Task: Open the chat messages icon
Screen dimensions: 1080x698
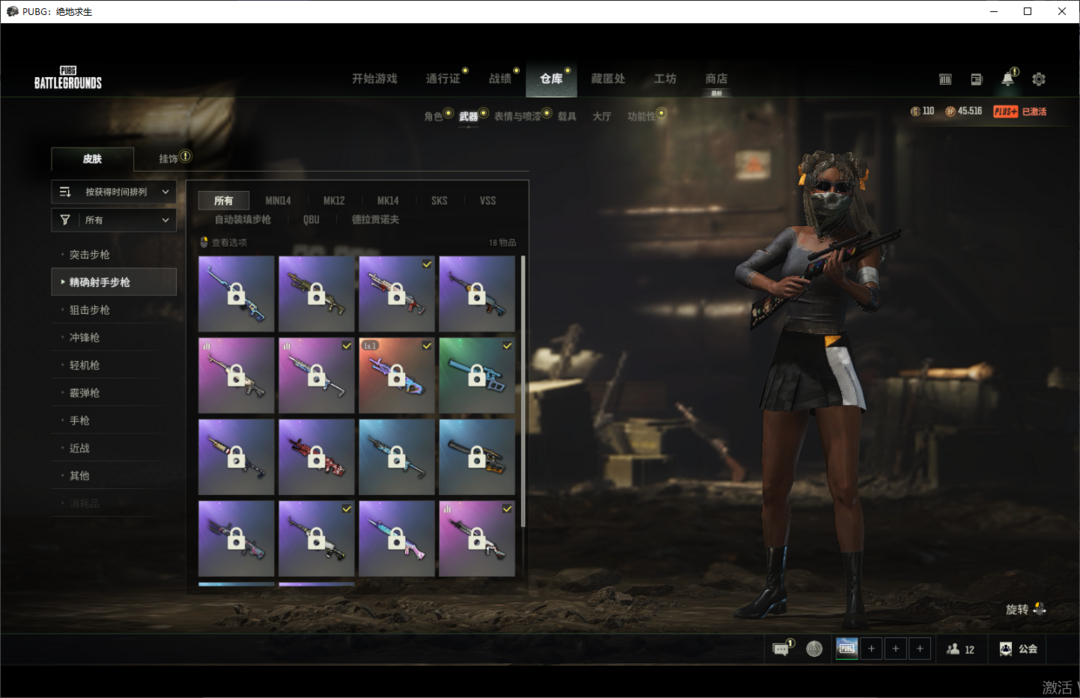Action: point(780,649)
